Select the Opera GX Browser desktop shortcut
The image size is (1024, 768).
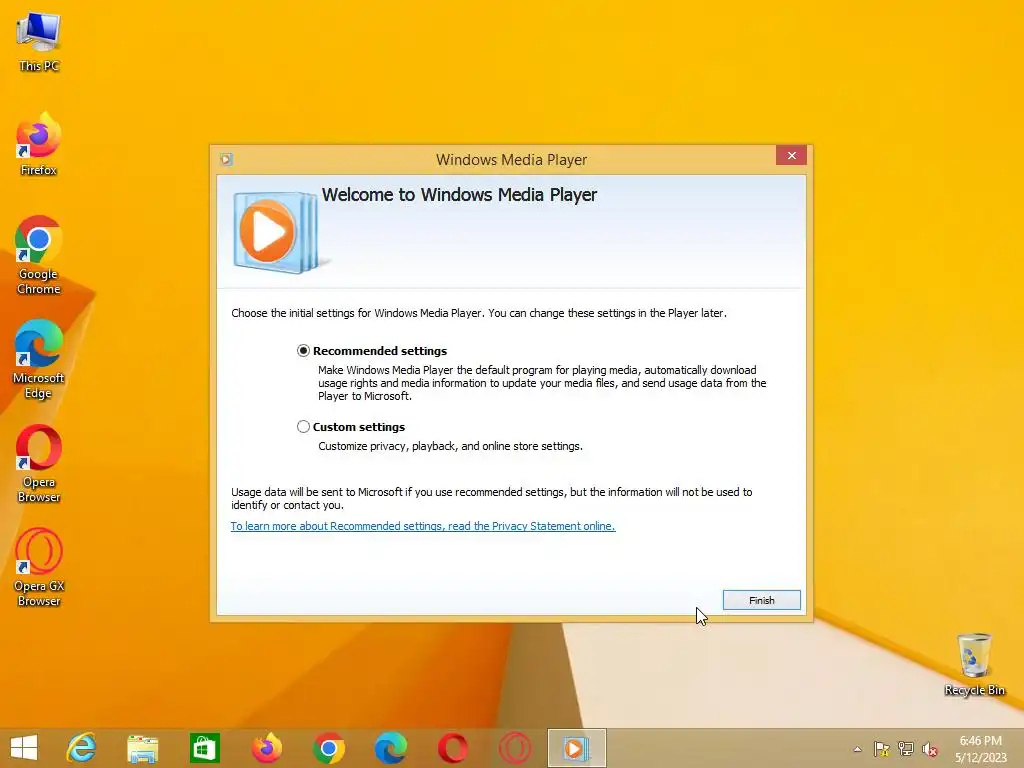point(39,568)
